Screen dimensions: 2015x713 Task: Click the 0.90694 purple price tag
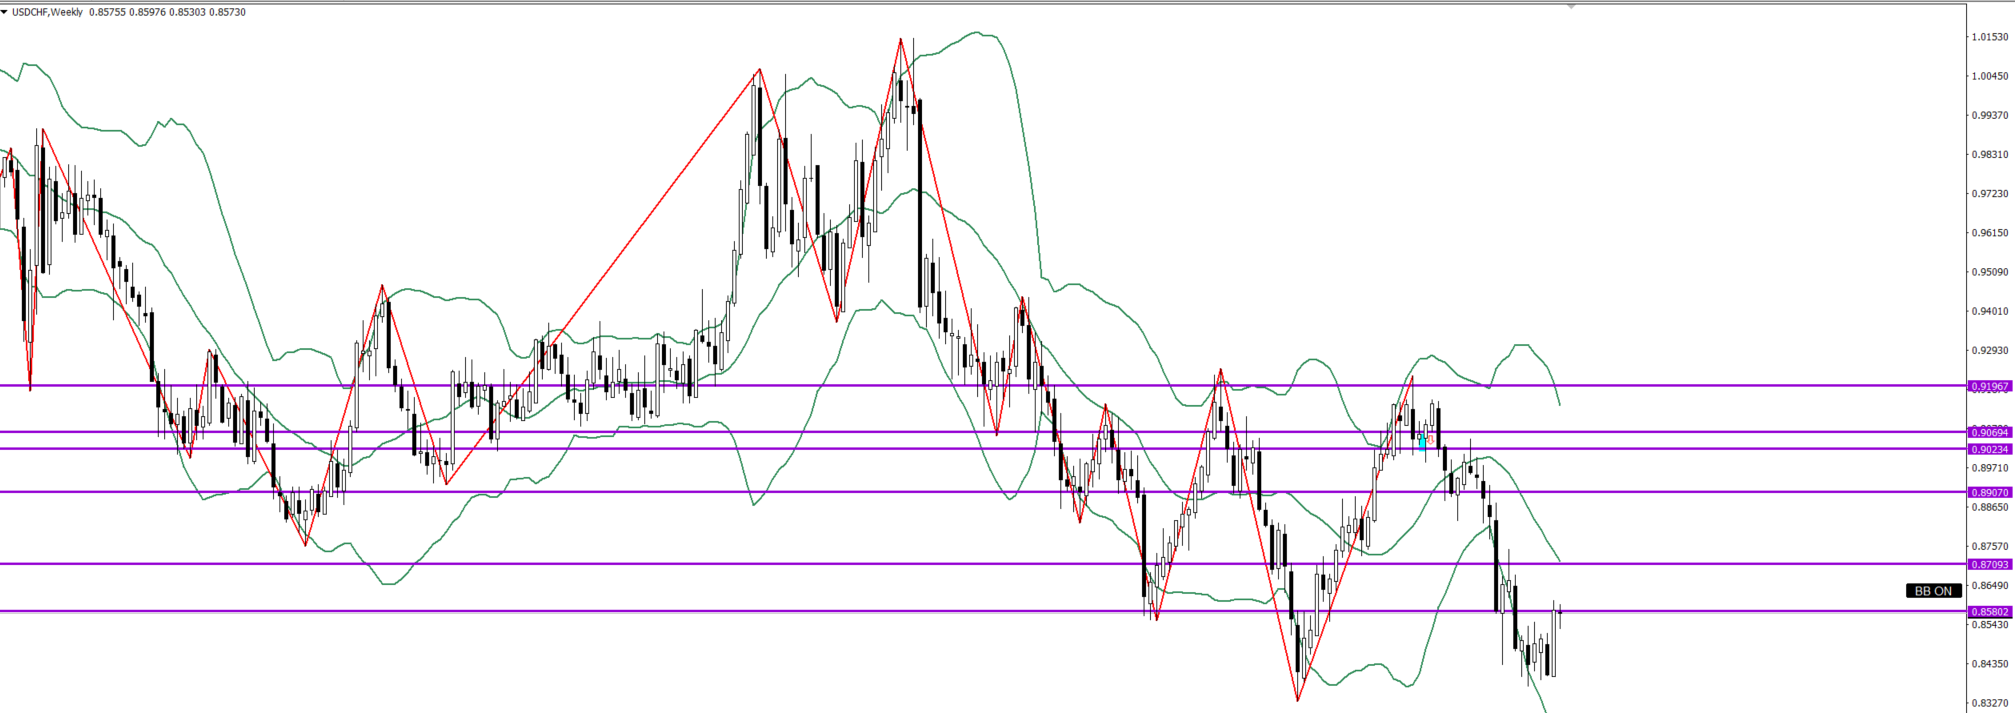point(1989,432)
